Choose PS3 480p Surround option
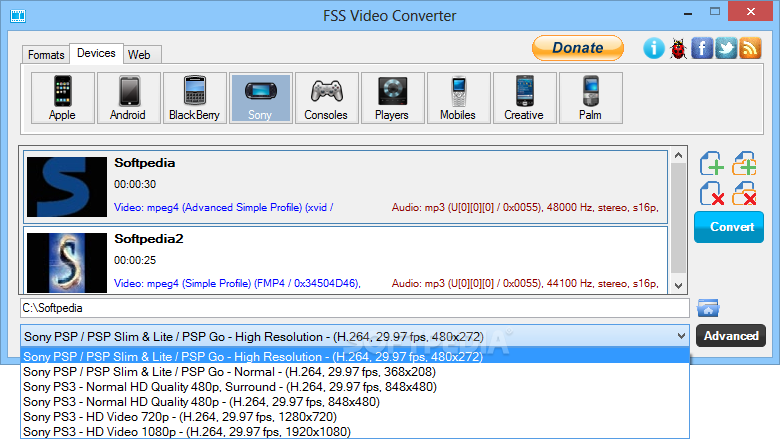 (355, 387)
